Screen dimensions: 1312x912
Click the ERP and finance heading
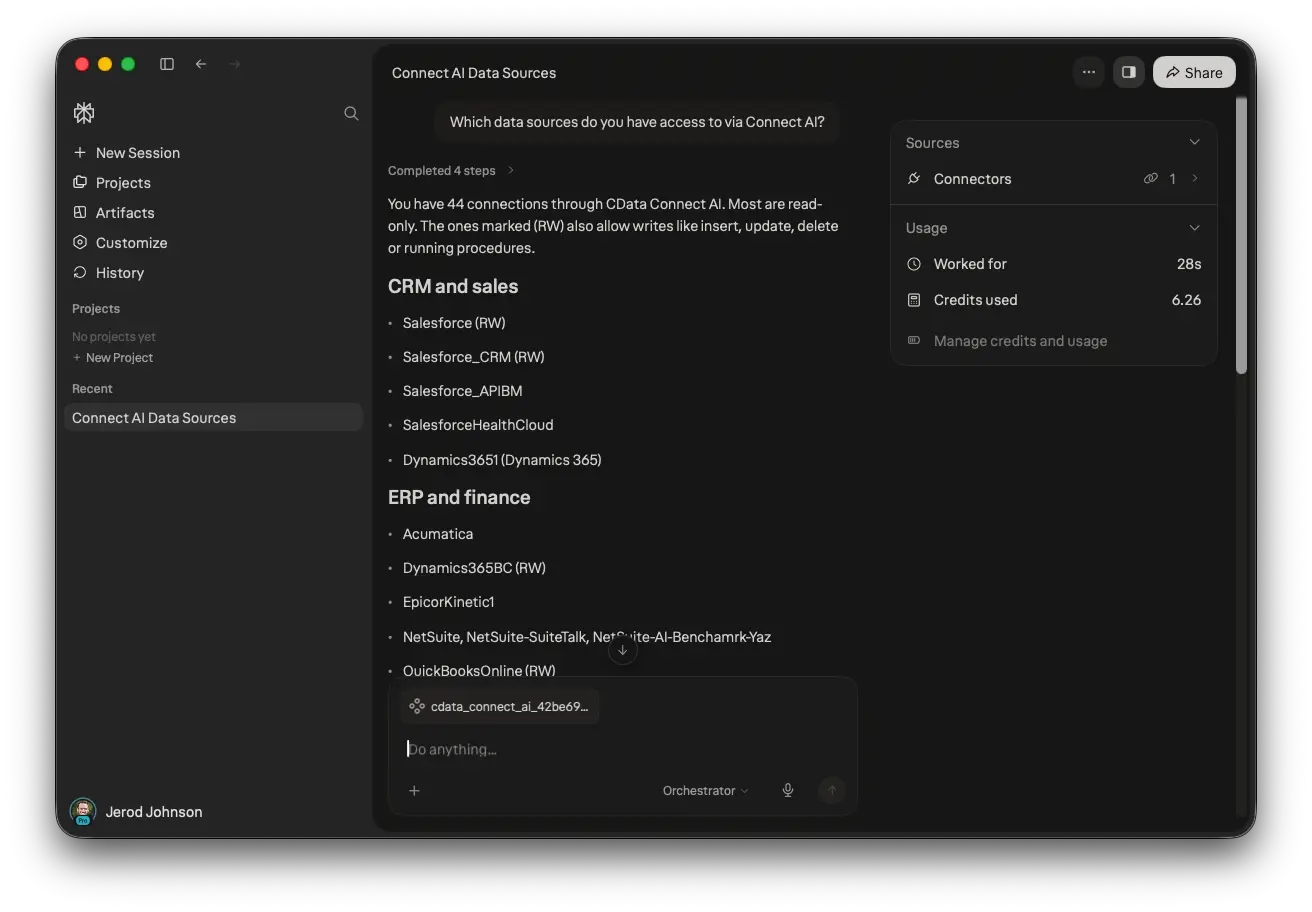point(459,497)
